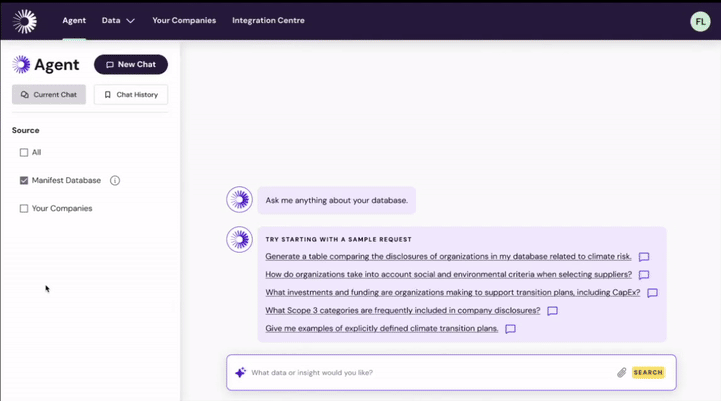Uncheck the Manifest Database checkbox
Screen dimensions: 721x401
24,181
